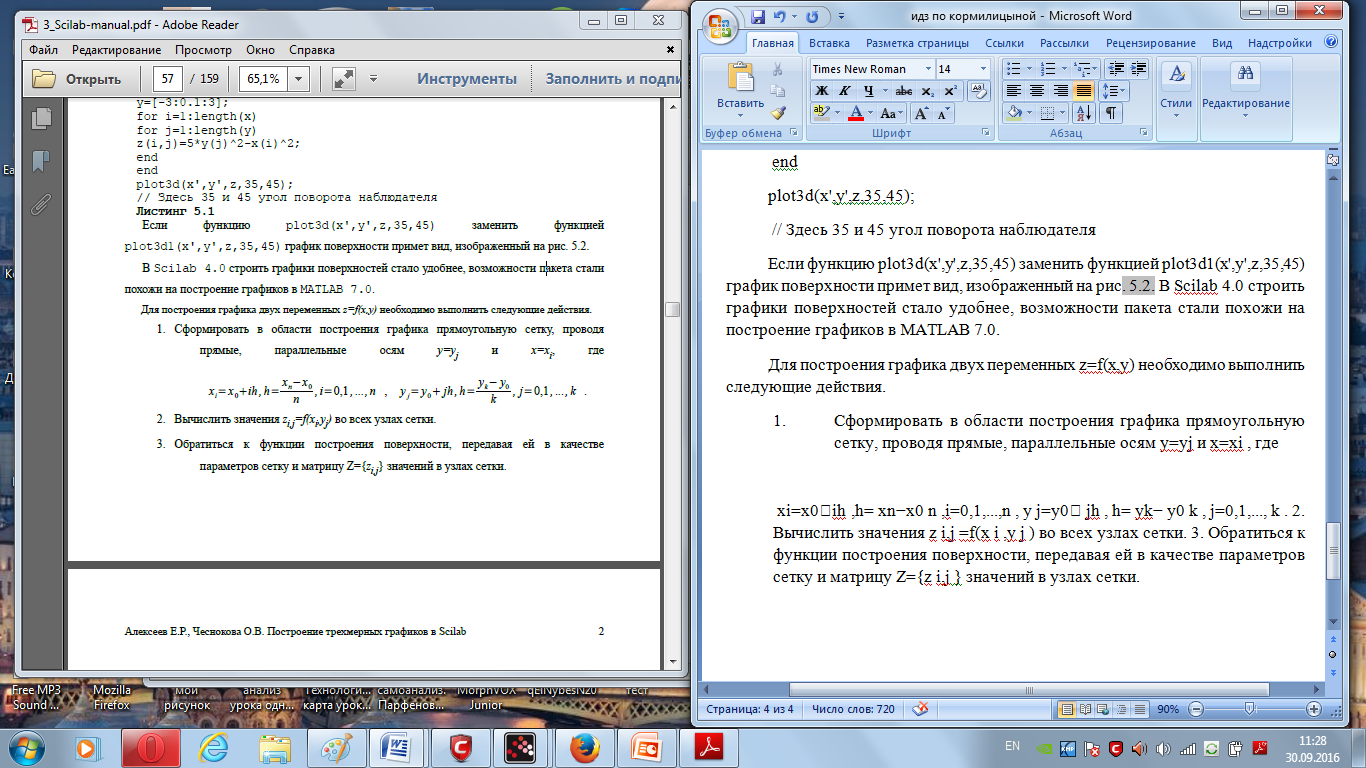Open the Просмотр menu in Adobe Reader
This screenshot has width=1366, height=768.
click(203, 49)
